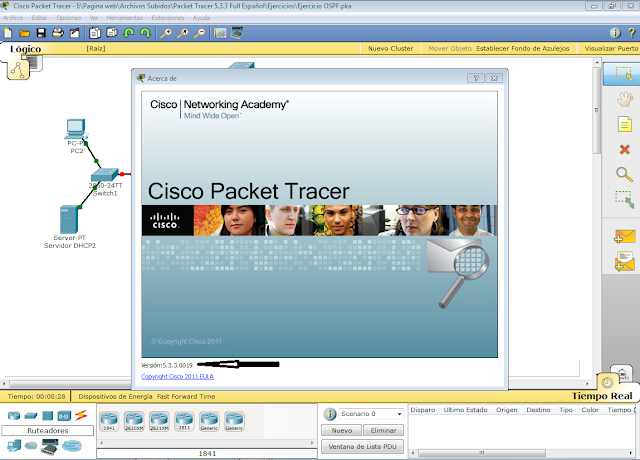The height and width of the screenshot is (460, 640).
Task: Click the Paste toolbar icon
Action: (x=111, y=33)
